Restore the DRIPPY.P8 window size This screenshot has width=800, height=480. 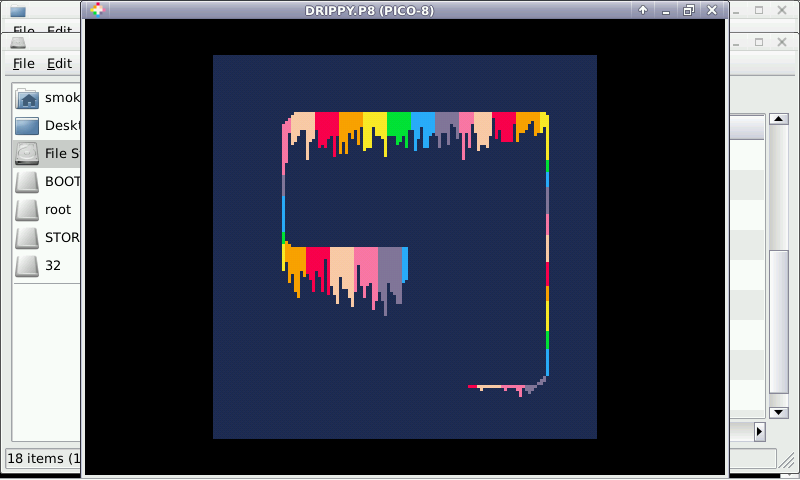[x=689, y=10]
